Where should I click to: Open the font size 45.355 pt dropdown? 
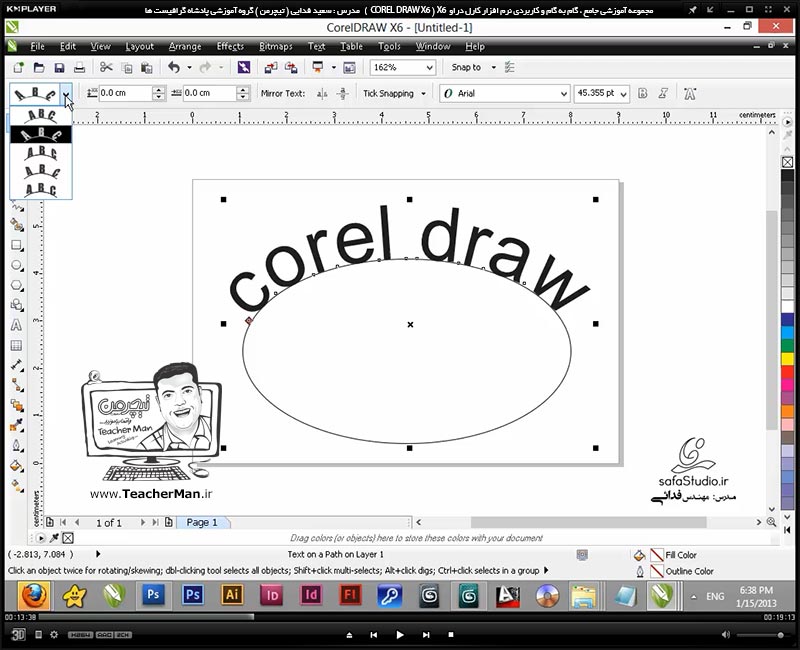point(623,93)
